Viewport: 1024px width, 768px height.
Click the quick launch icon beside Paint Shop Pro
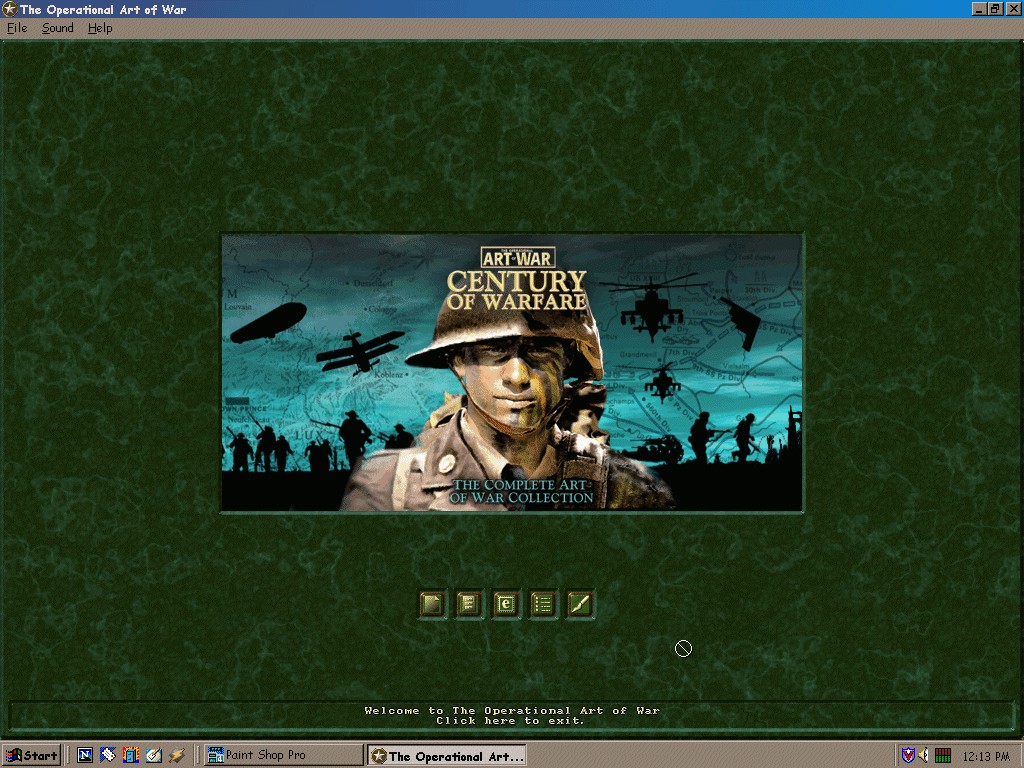(x=176, y=756)
